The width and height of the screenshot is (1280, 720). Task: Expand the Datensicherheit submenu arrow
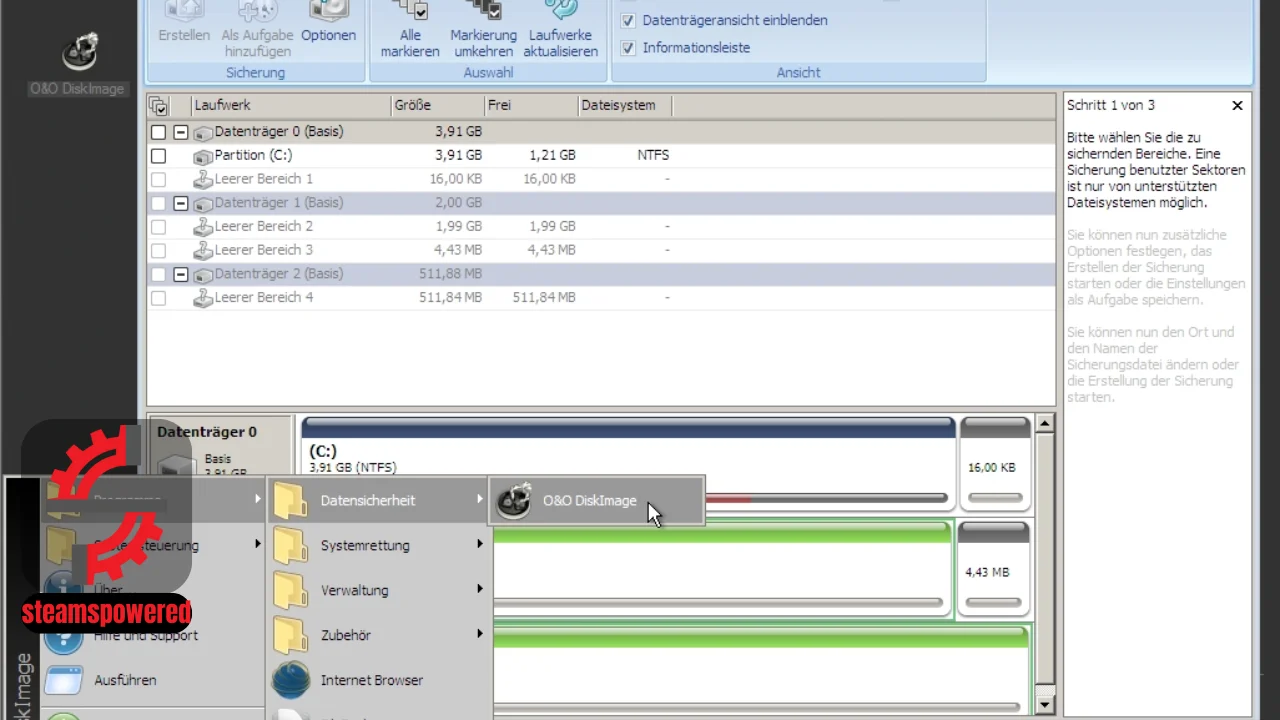point(479,499)
